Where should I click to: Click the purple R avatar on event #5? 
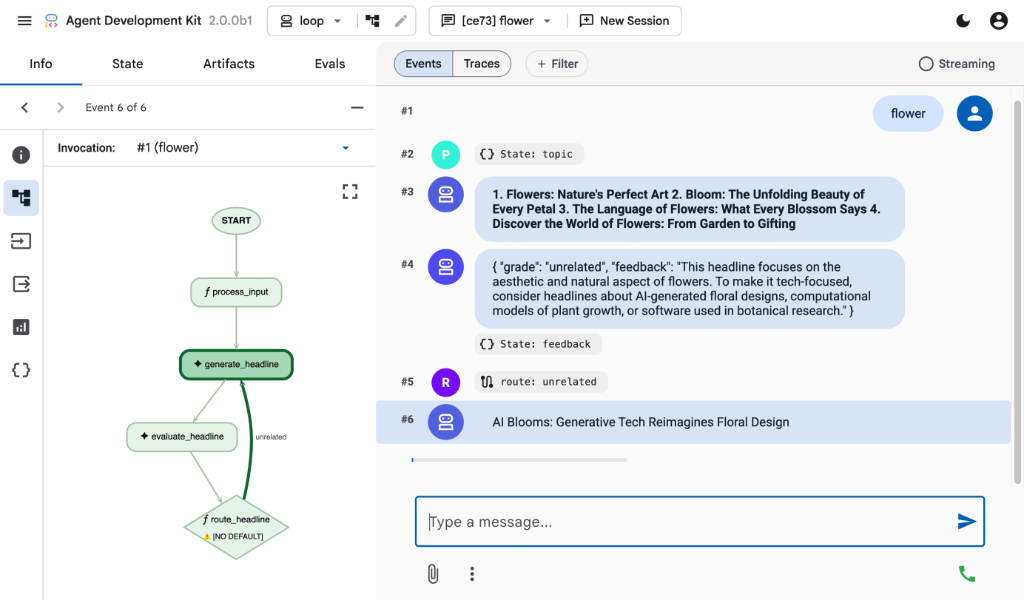[x=445, y=383]
